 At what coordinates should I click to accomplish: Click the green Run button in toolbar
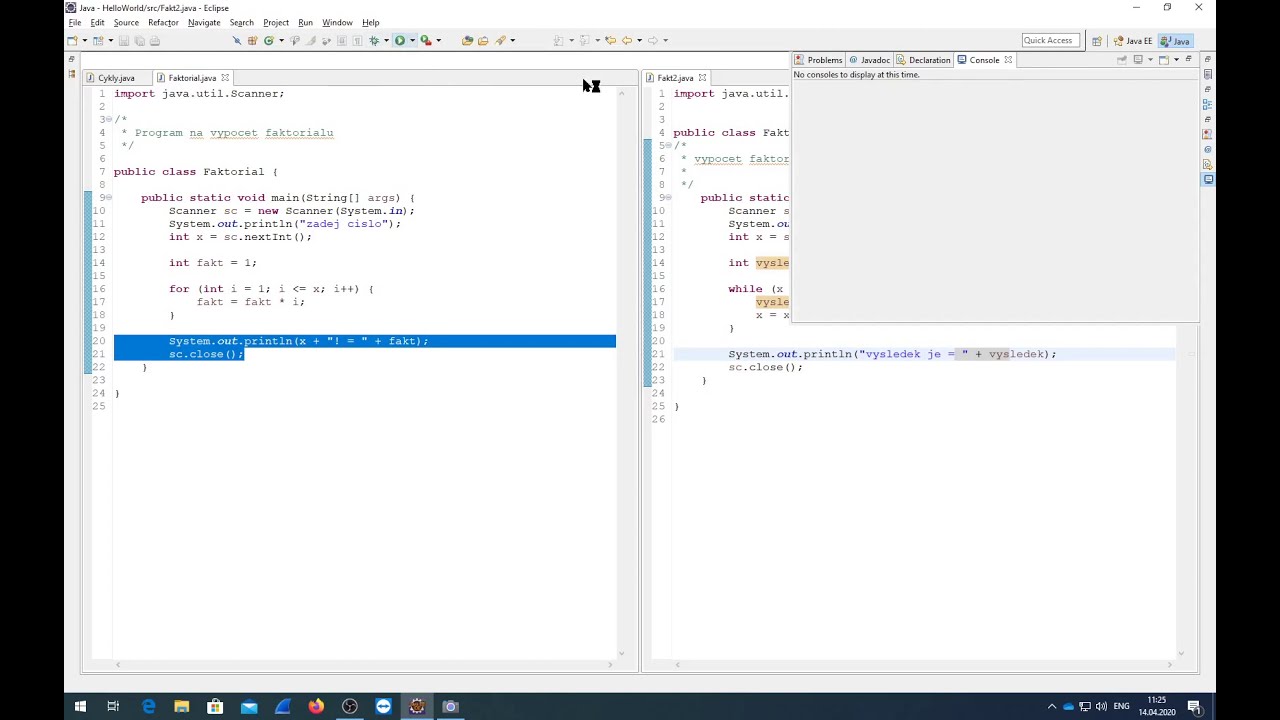click(400, 40)
